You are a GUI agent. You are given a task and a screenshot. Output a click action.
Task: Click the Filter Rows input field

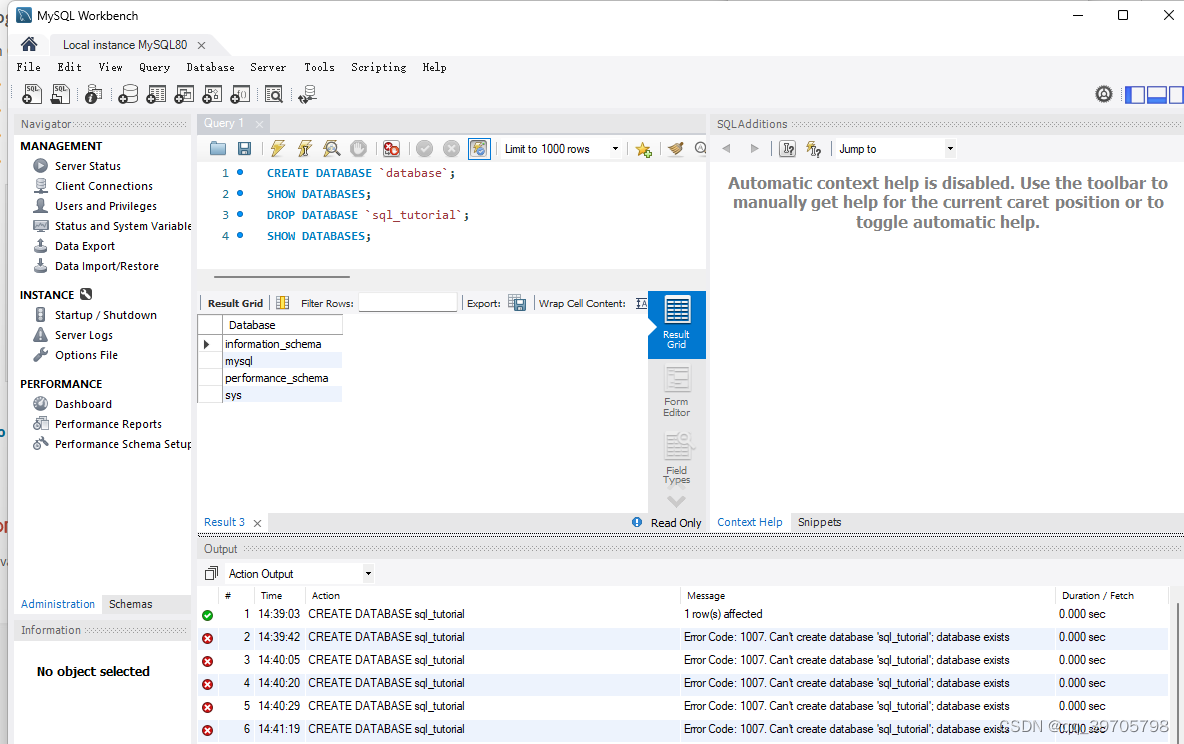coord(408,303)
